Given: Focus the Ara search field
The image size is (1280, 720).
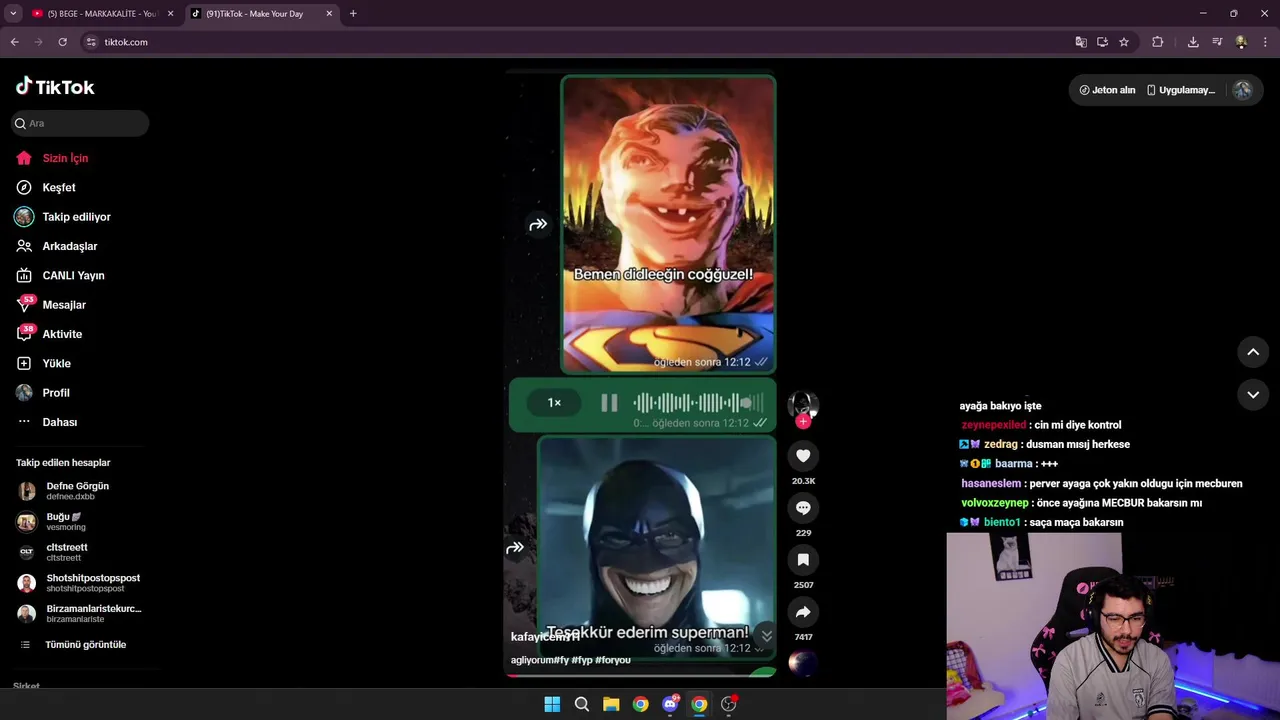Looking at the screenshot, I should (x=80, y=123).
